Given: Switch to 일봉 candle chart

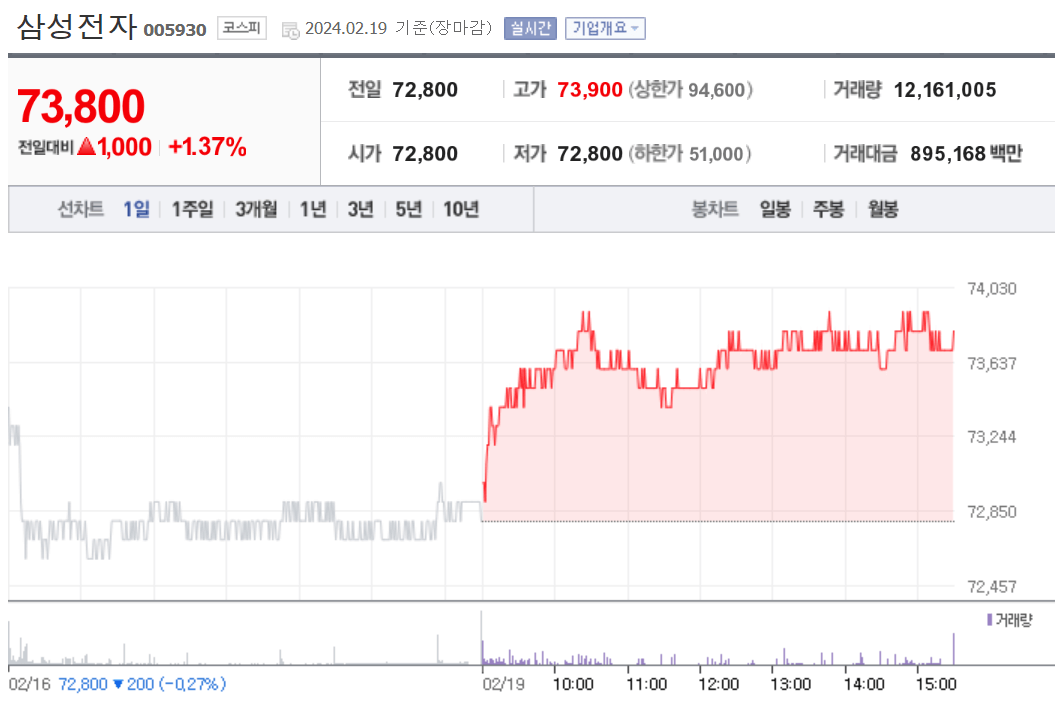Looking at the screenshot, I should point(775,209).
